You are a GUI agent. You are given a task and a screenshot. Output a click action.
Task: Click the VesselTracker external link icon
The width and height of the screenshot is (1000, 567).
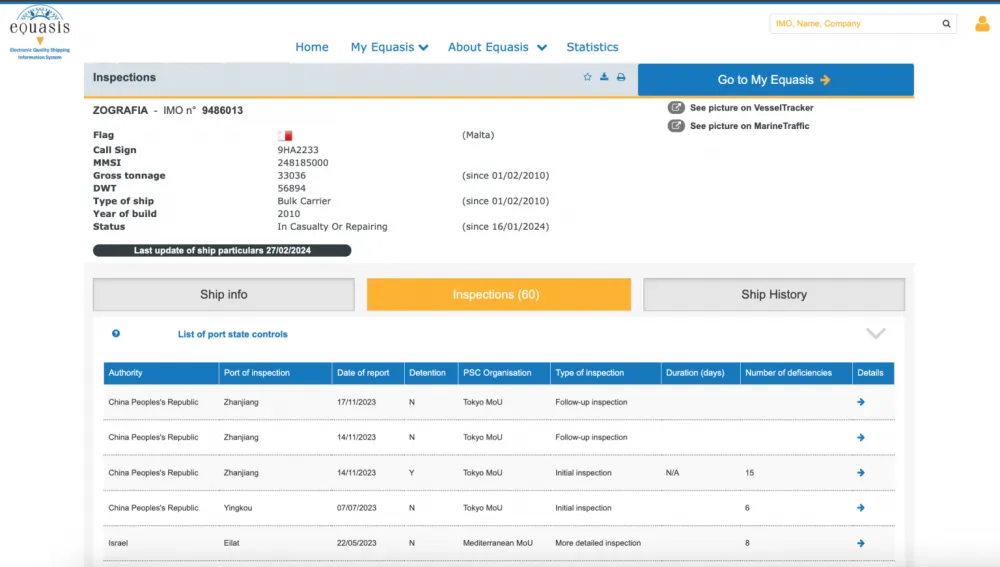pyautogui.click(x=676, y=107)
